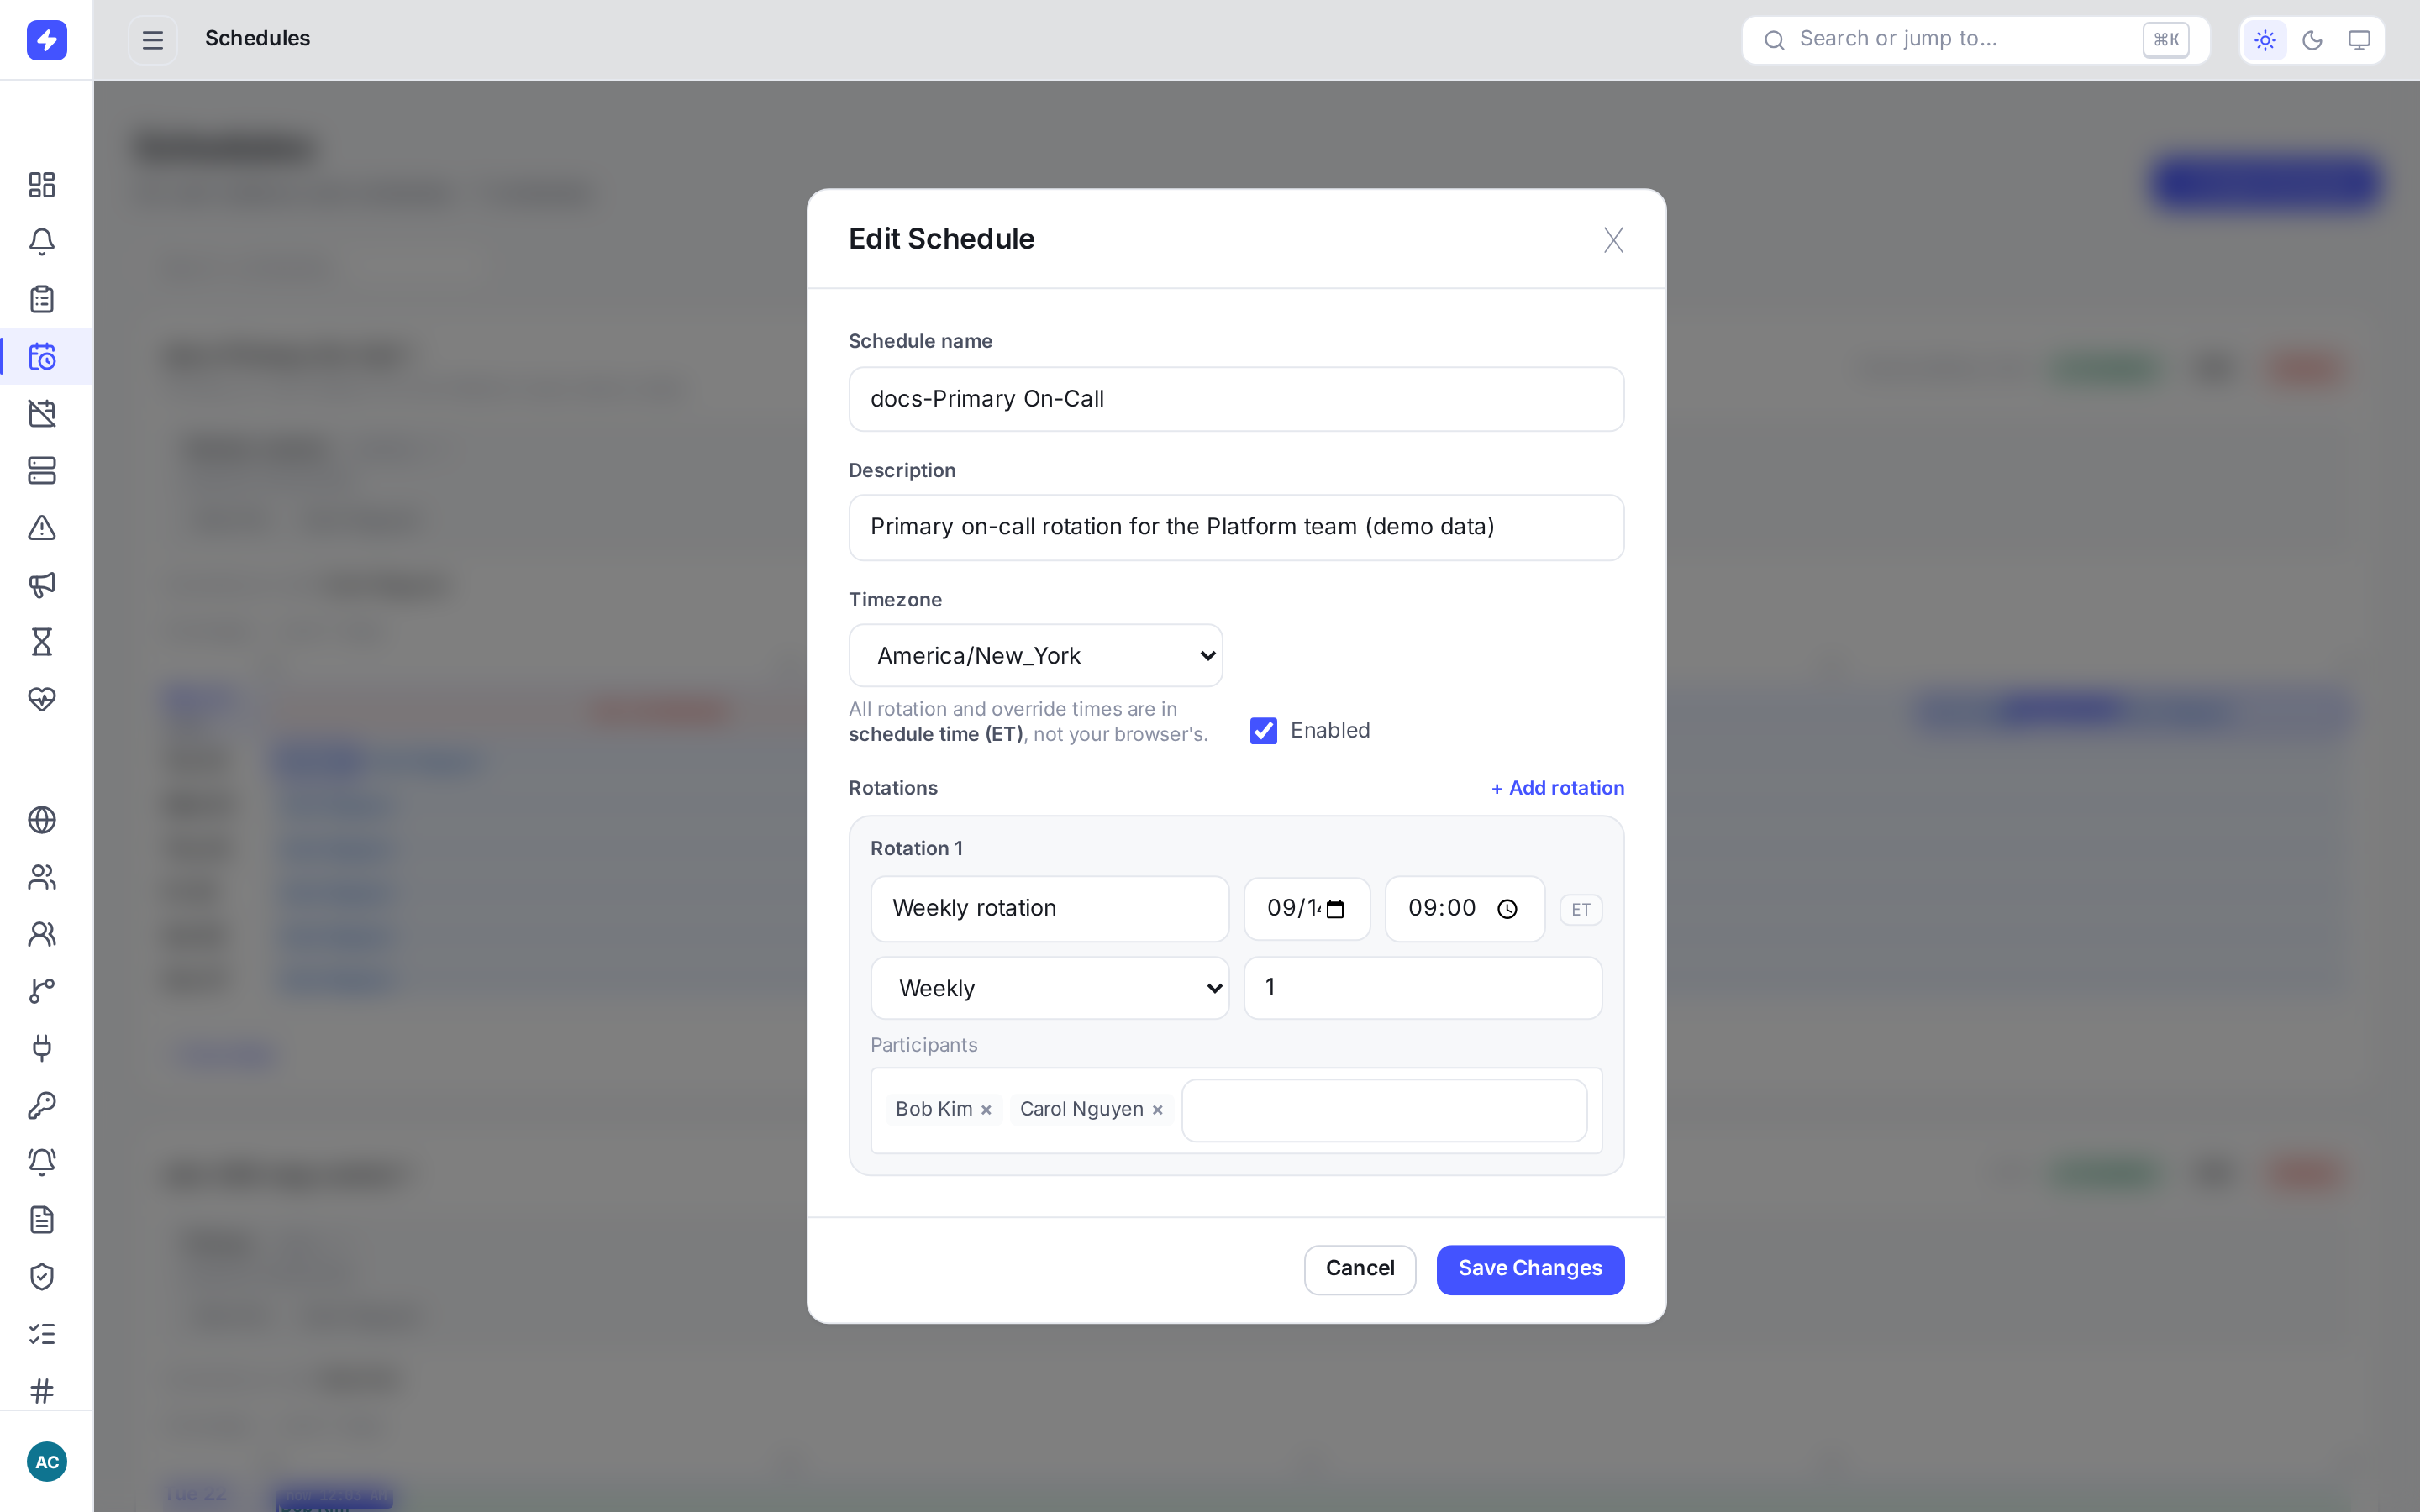Open the alerts bell icon in sidebar

pyautogui.click(x=42, y=242)
